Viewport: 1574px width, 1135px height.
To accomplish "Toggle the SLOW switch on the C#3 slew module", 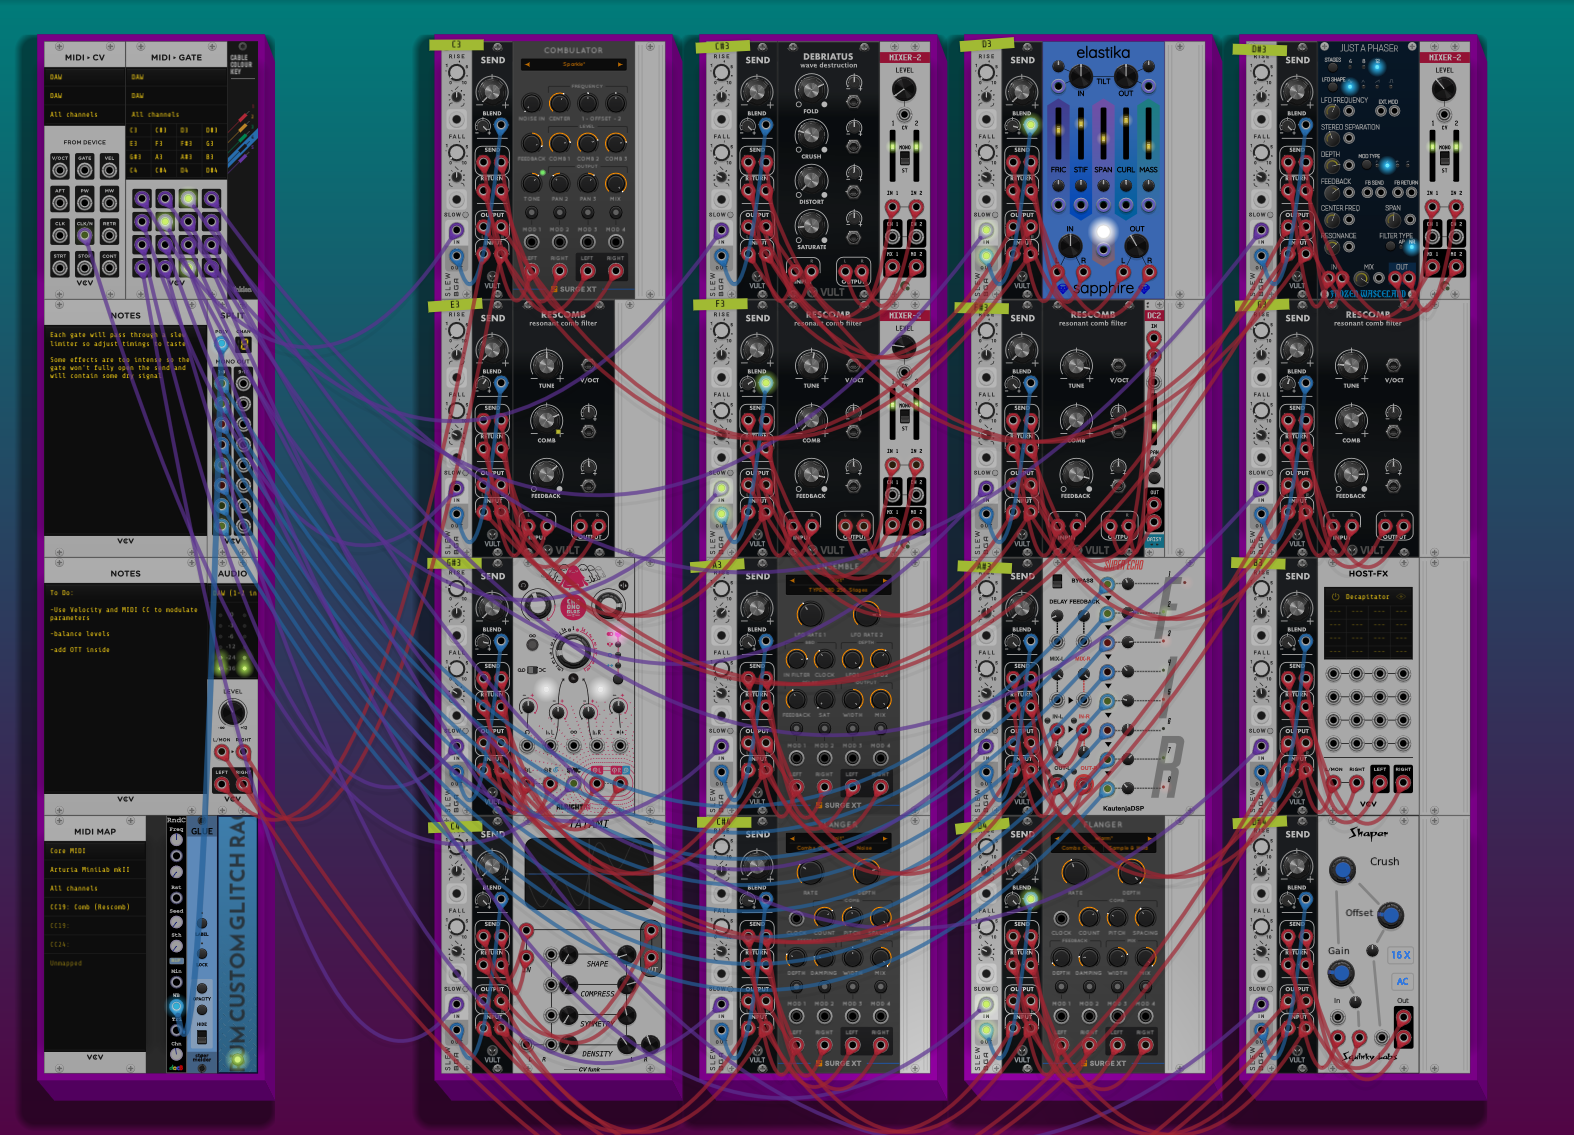I will [x=730, y=214].
